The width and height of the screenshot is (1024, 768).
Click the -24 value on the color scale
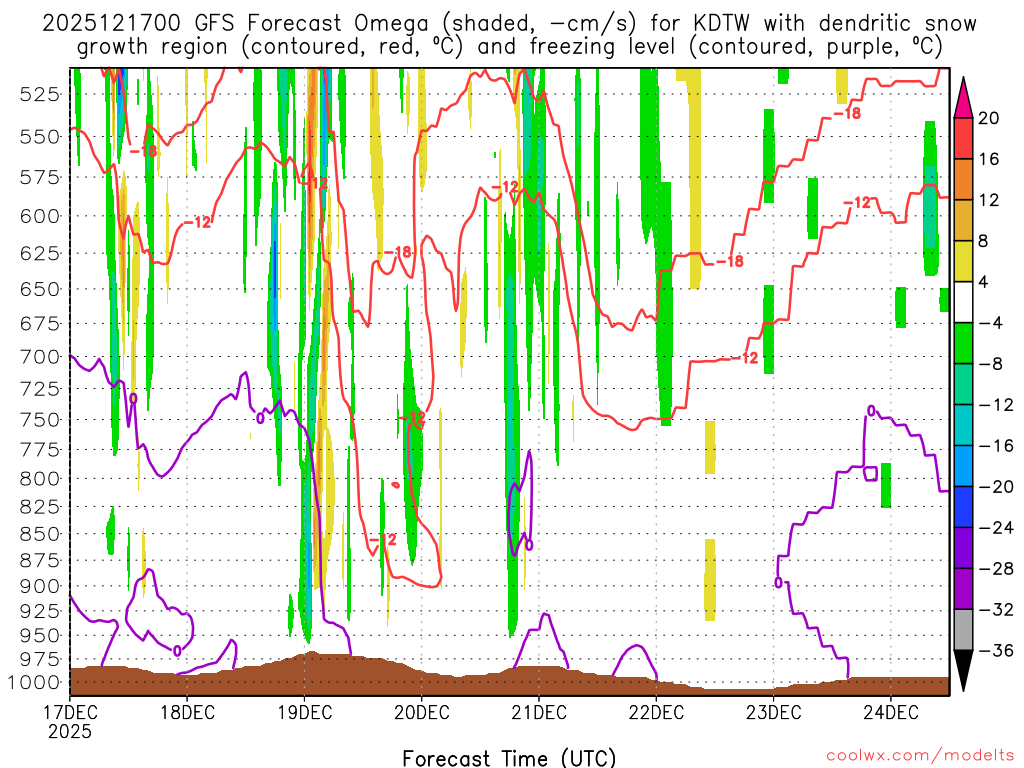point(996,528)
